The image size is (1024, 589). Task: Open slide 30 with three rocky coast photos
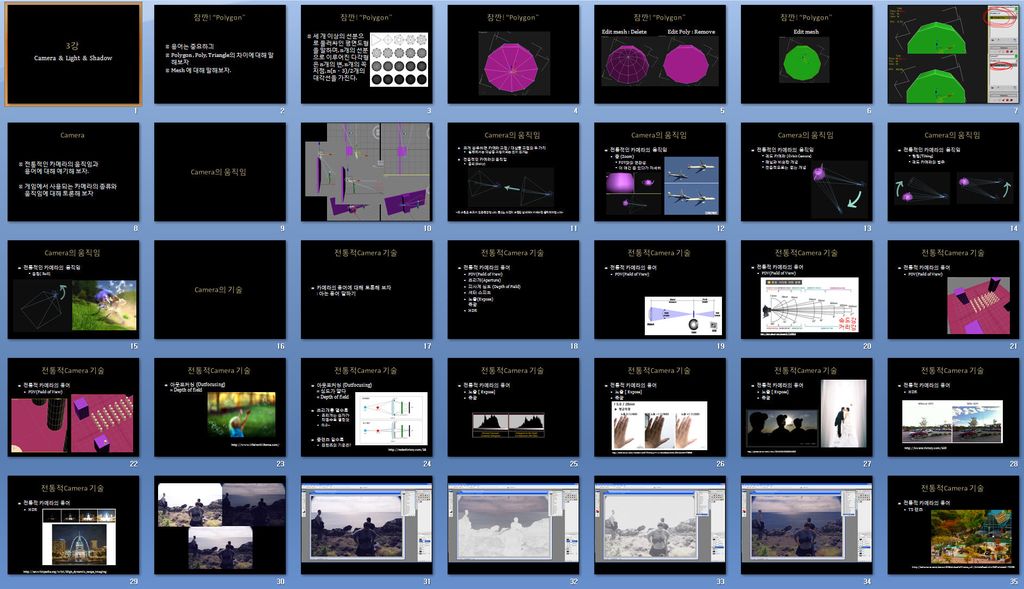220,525
